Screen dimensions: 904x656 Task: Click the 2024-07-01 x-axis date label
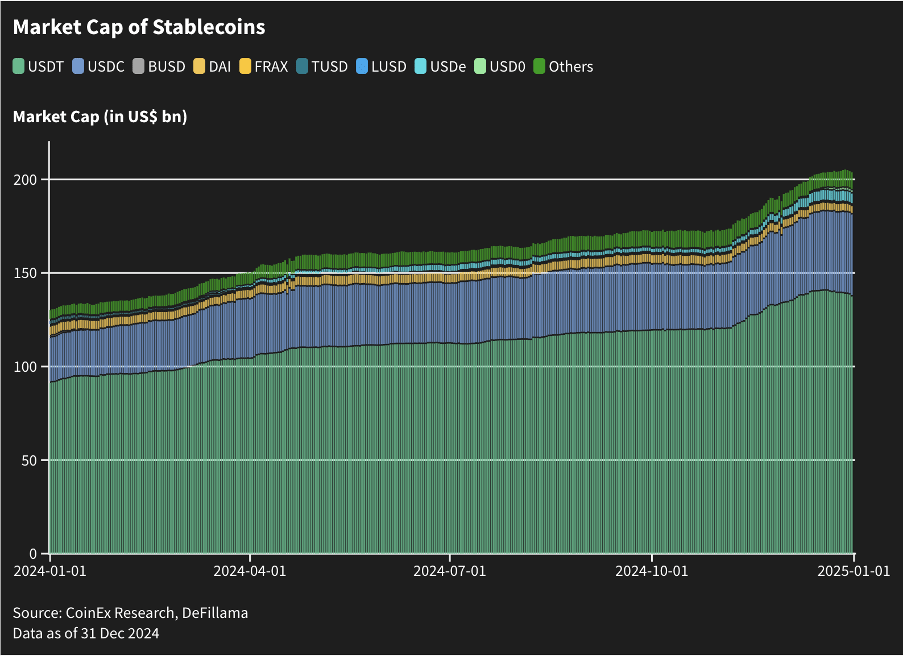coord(451,571)
